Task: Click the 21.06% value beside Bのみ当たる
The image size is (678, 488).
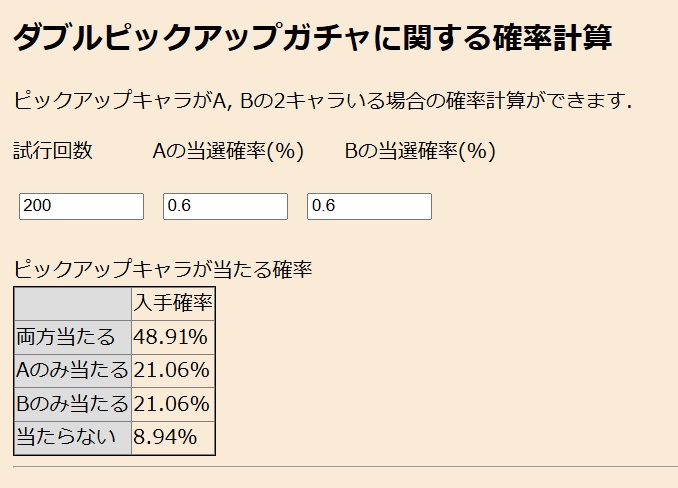Action: 171,404
